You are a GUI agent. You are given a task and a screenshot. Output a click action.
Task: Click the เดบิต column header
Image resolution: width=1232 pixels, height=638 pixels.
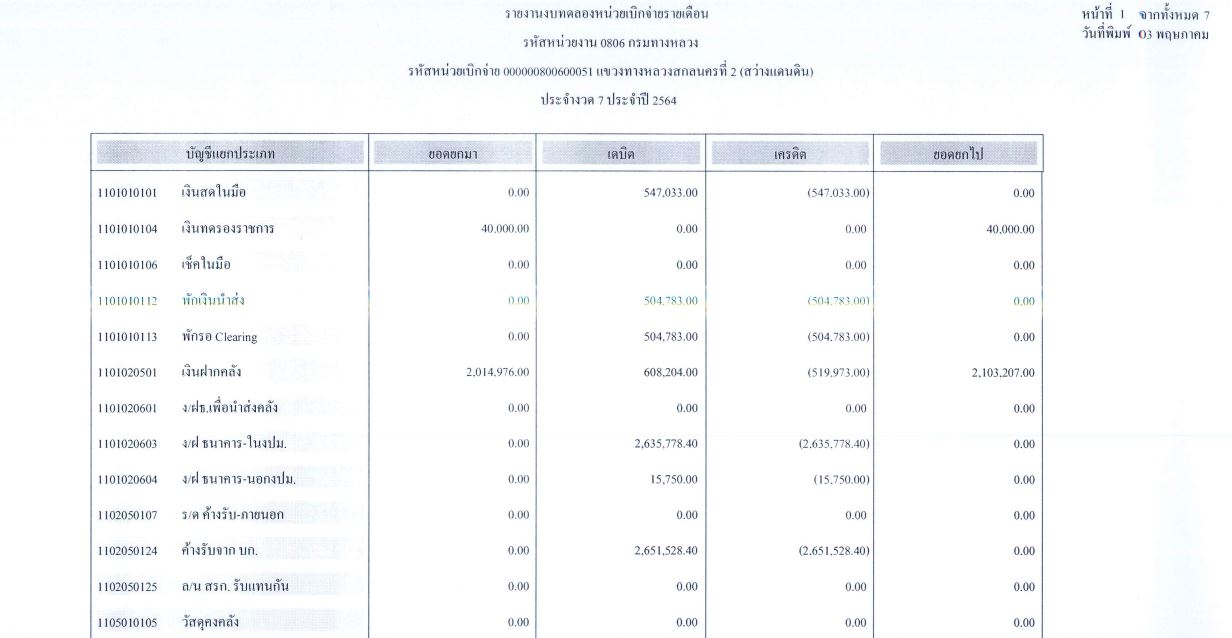pyautogui.click(x=621, y=154)
